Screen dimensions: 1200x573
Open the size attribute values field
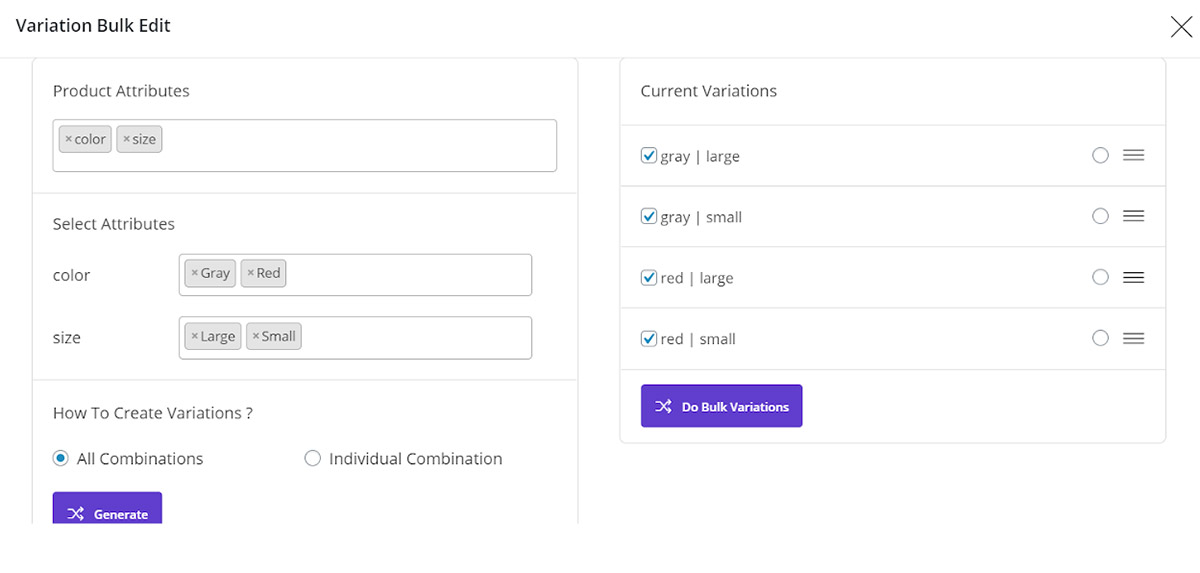click(x=410, y=338)
